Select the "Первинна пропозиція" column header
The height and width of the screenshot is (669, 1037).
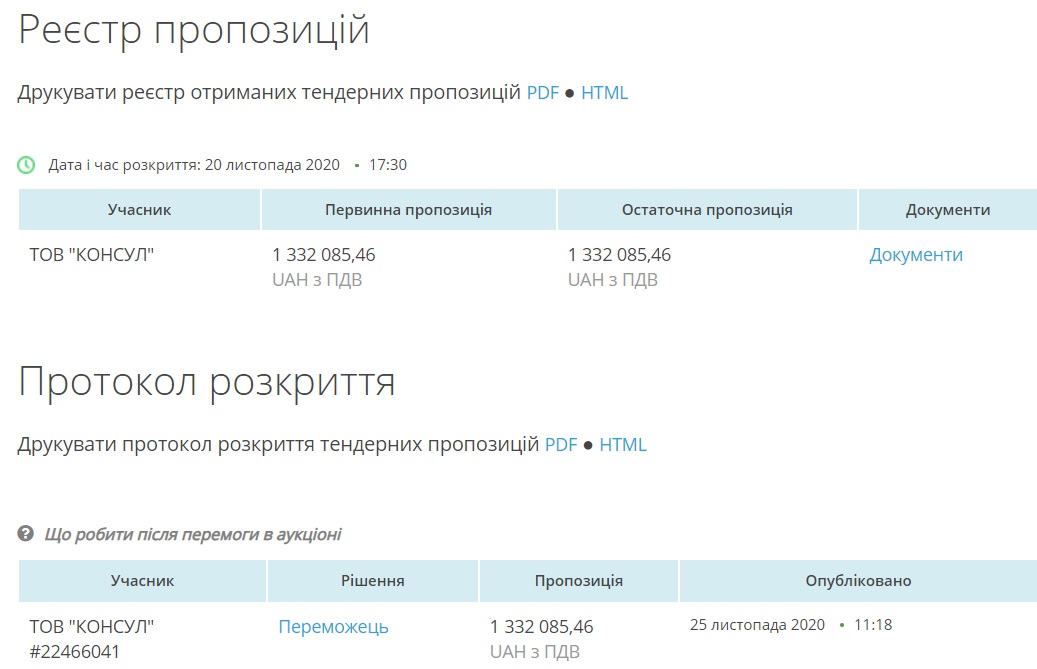click(409, 210)
